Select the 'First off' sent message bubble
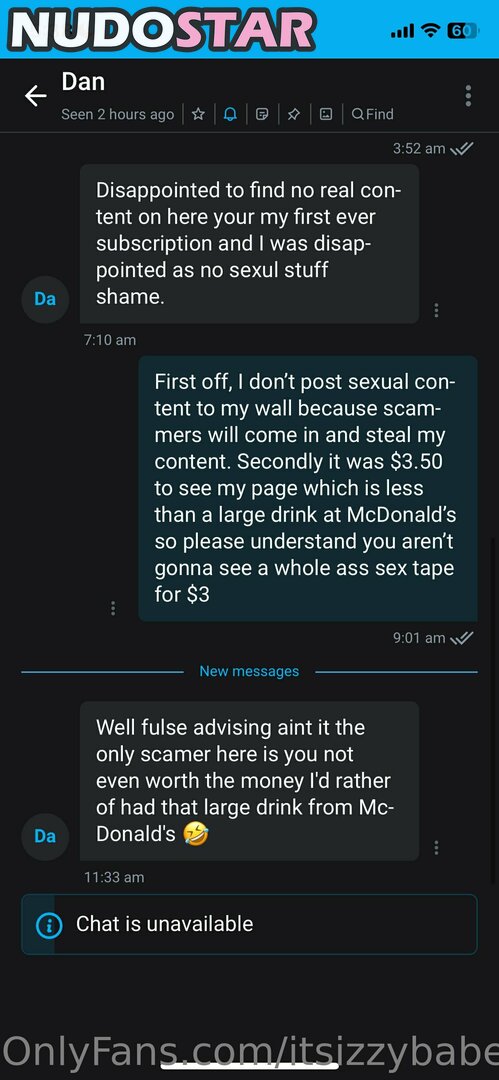Viewport: 499px width, 1080px height. (x=307, y=488)
